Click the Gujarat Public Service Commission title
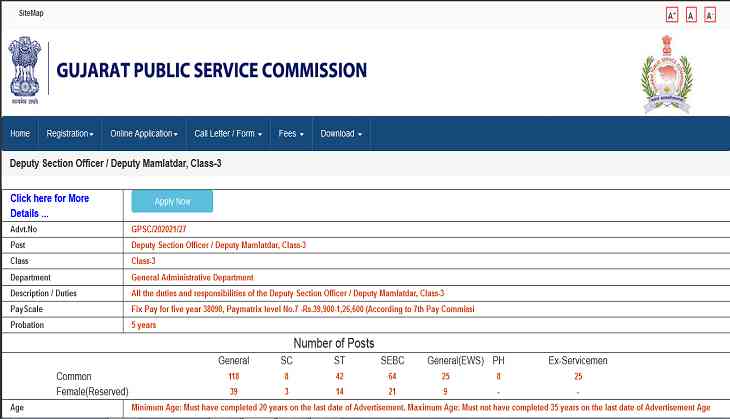 (x=211, y=70)
